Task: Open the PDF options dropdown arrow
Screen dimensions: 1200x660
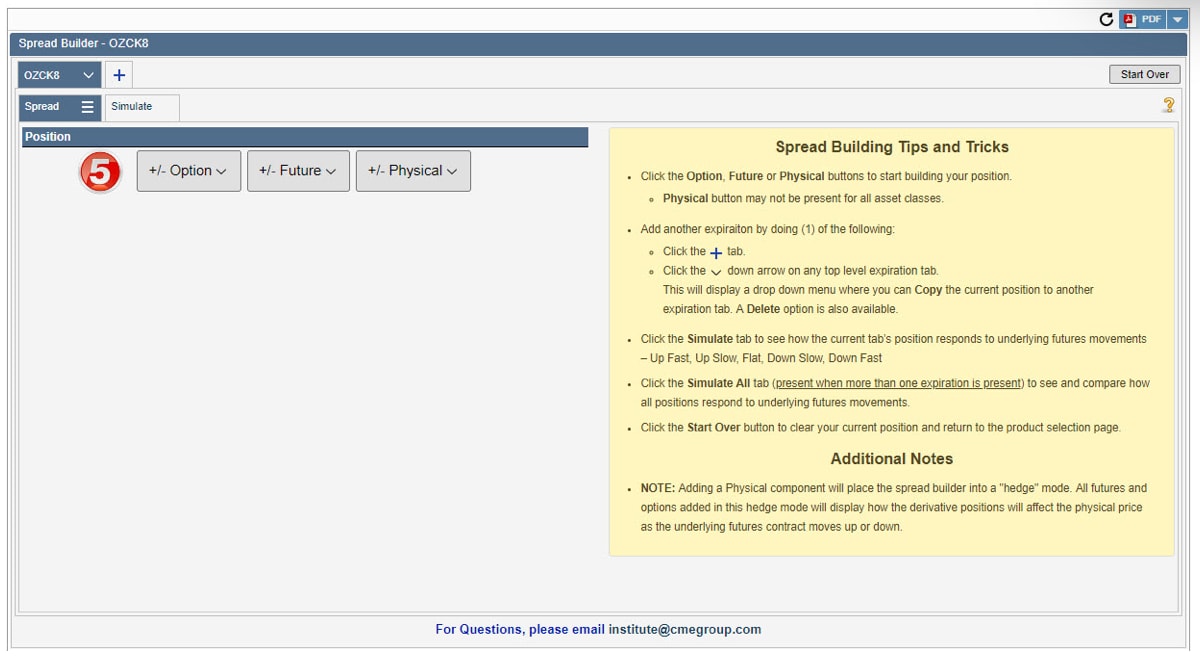Action: pyautogui.click(x=1177, y=19)
